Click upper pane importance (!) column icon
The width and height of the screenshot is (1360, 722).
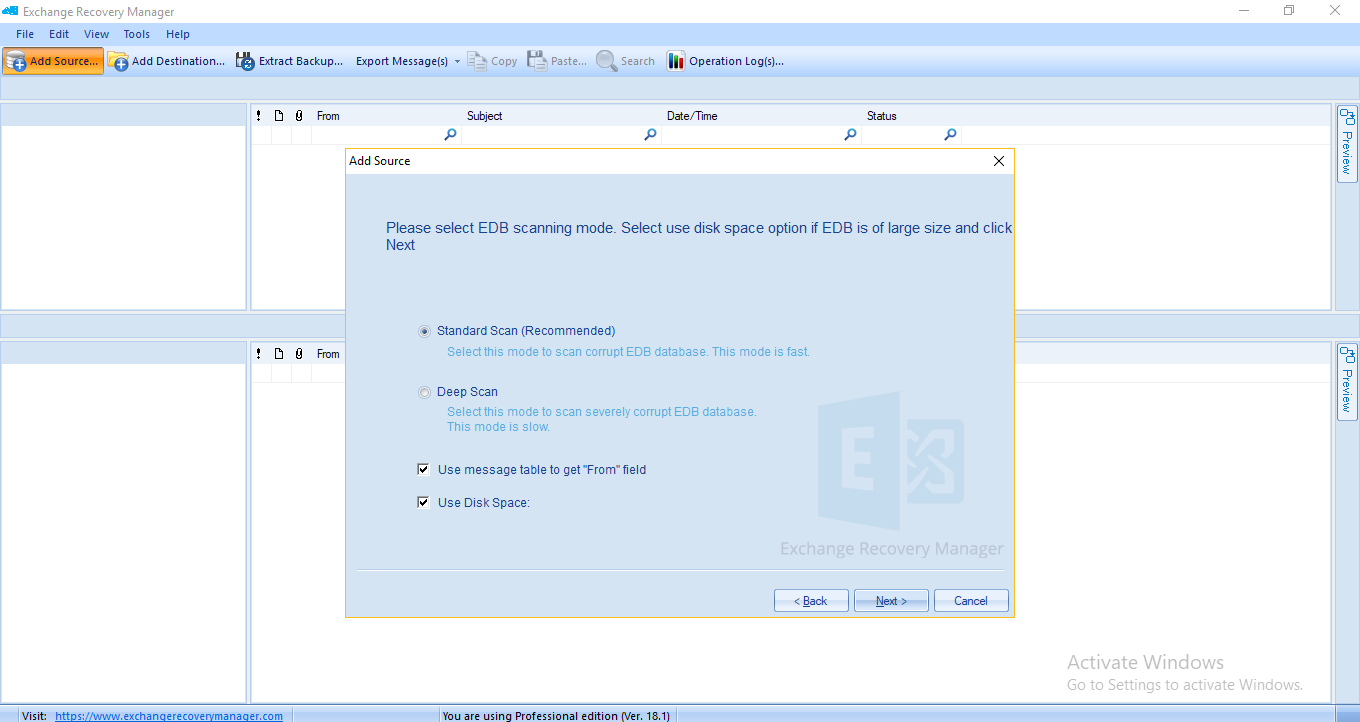(x=259, y=116)
